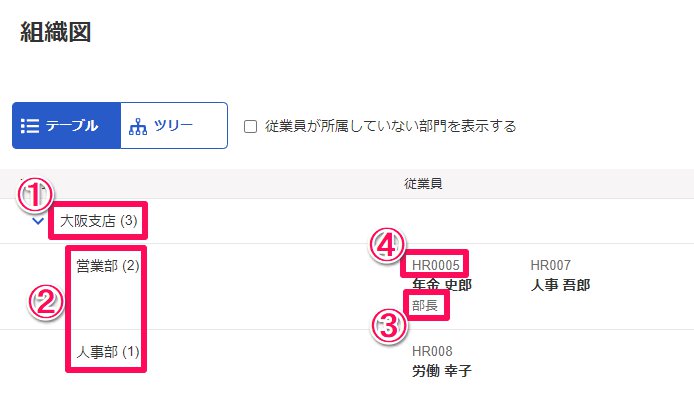
Task: Click employee number HR008
Action: click(432, 351)
